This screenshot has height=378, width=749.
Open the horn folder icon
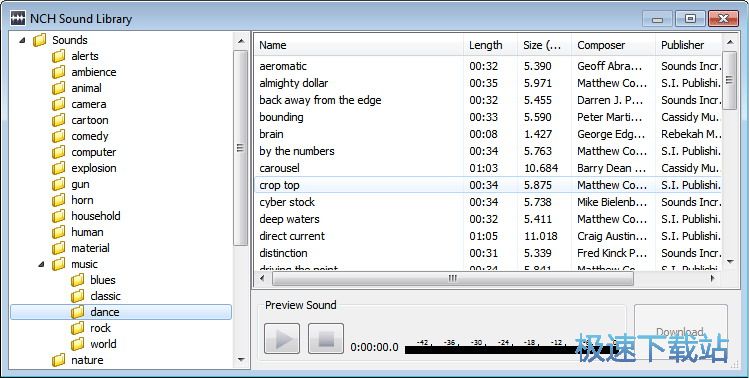[59, 200]
